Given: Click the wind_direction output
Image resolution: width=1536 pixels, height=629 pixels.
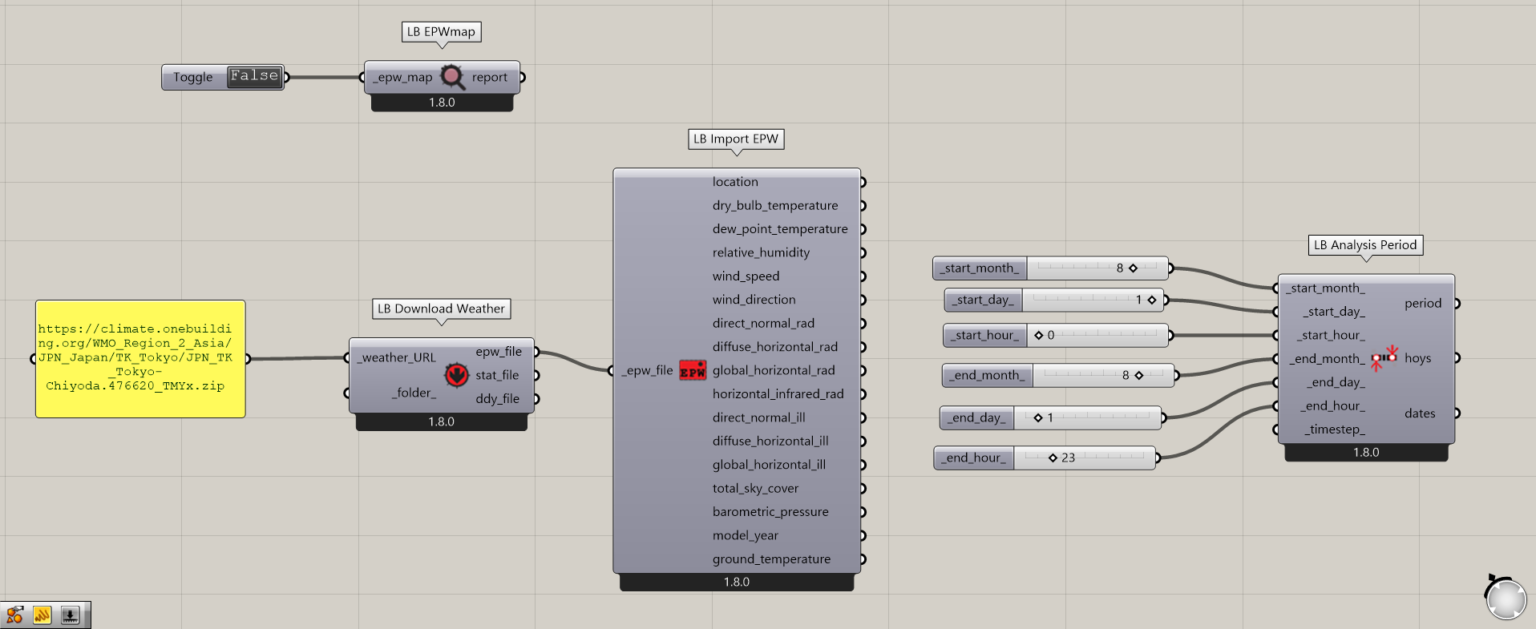Looking at the screenshot, I should tap(754, 300).
